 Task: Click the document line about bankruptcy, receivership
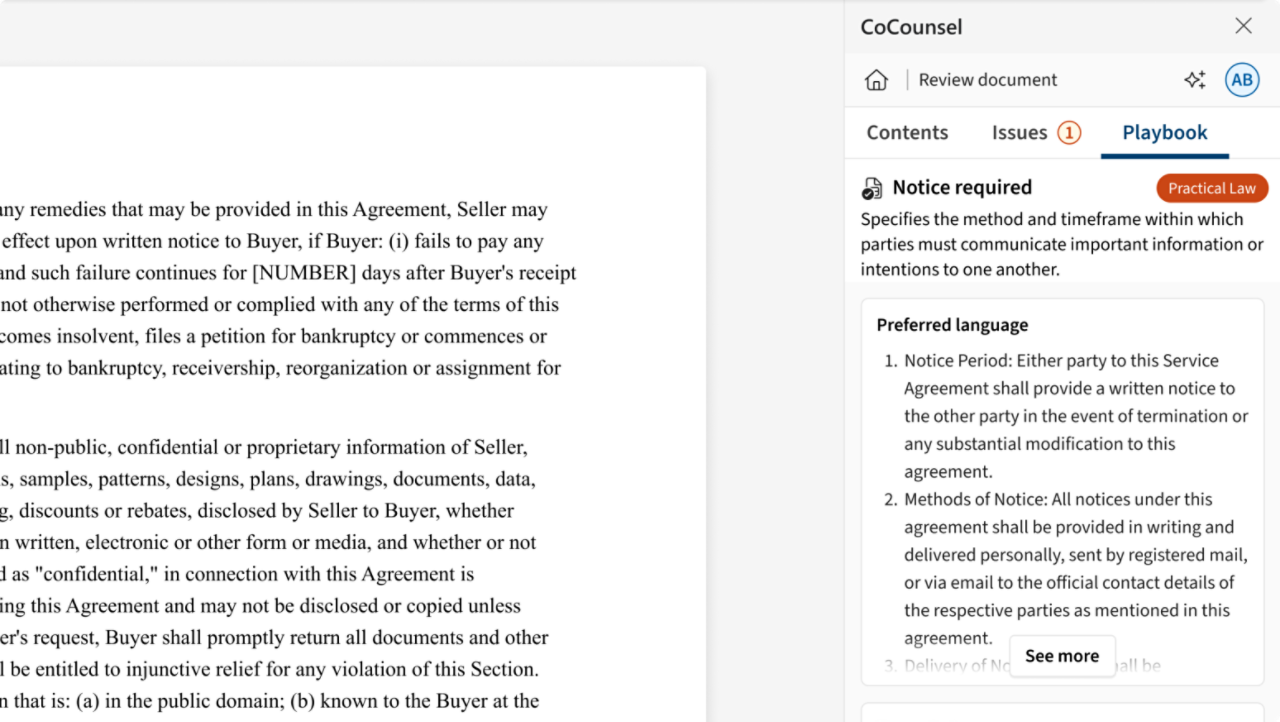point(280,367)
